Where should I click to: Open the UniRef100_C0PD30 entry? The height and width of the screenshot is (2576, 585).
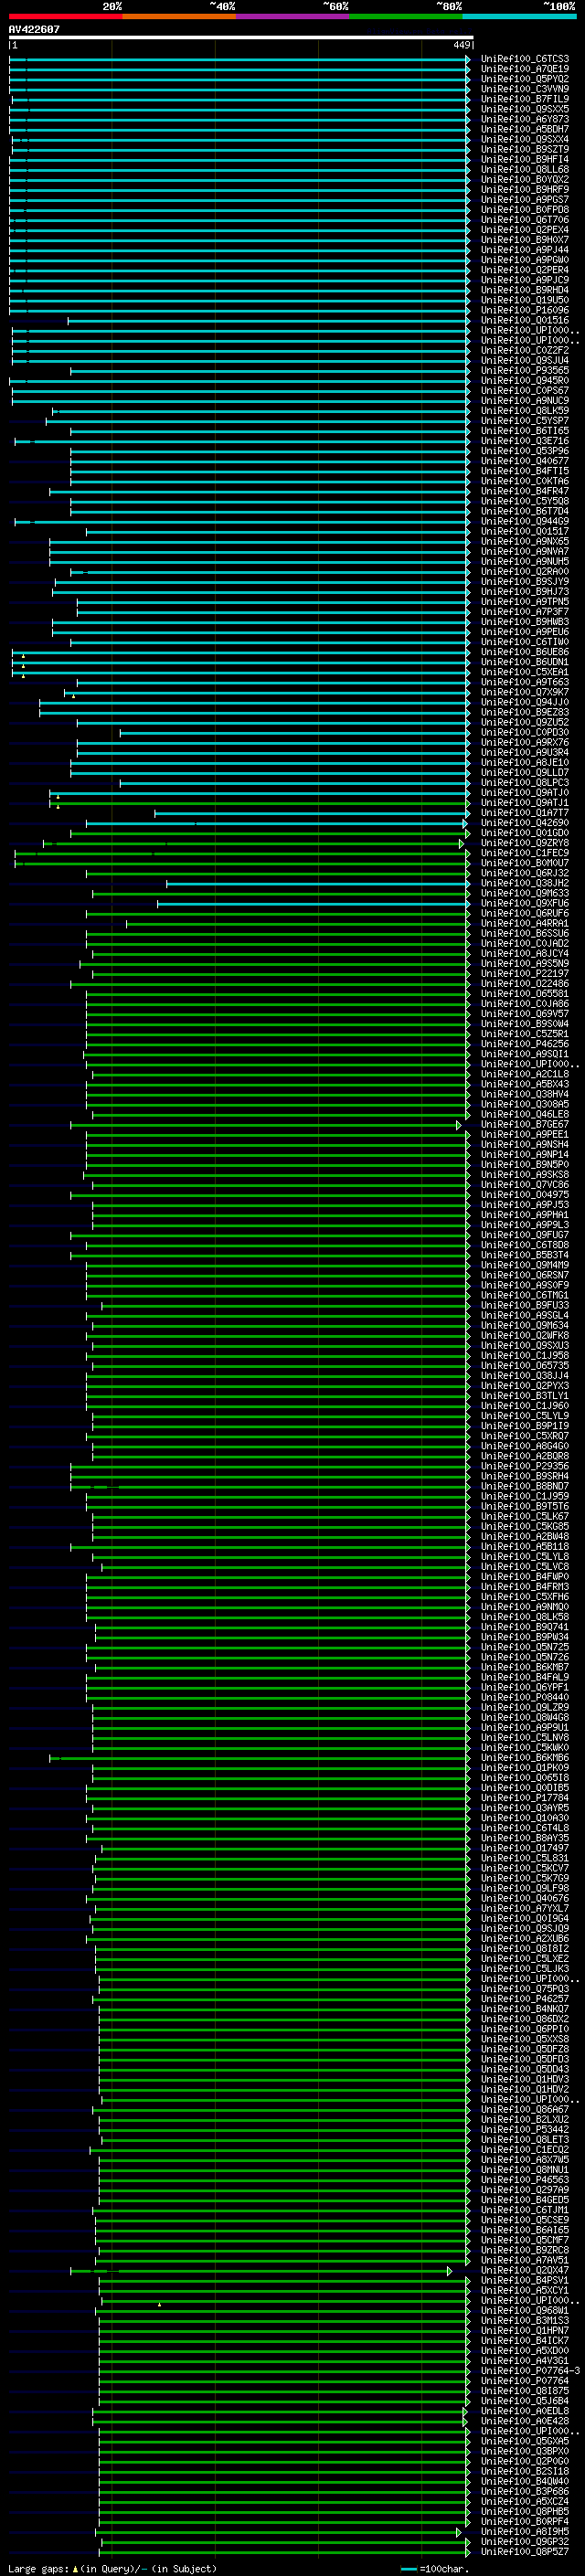click(x=524, y=733)
